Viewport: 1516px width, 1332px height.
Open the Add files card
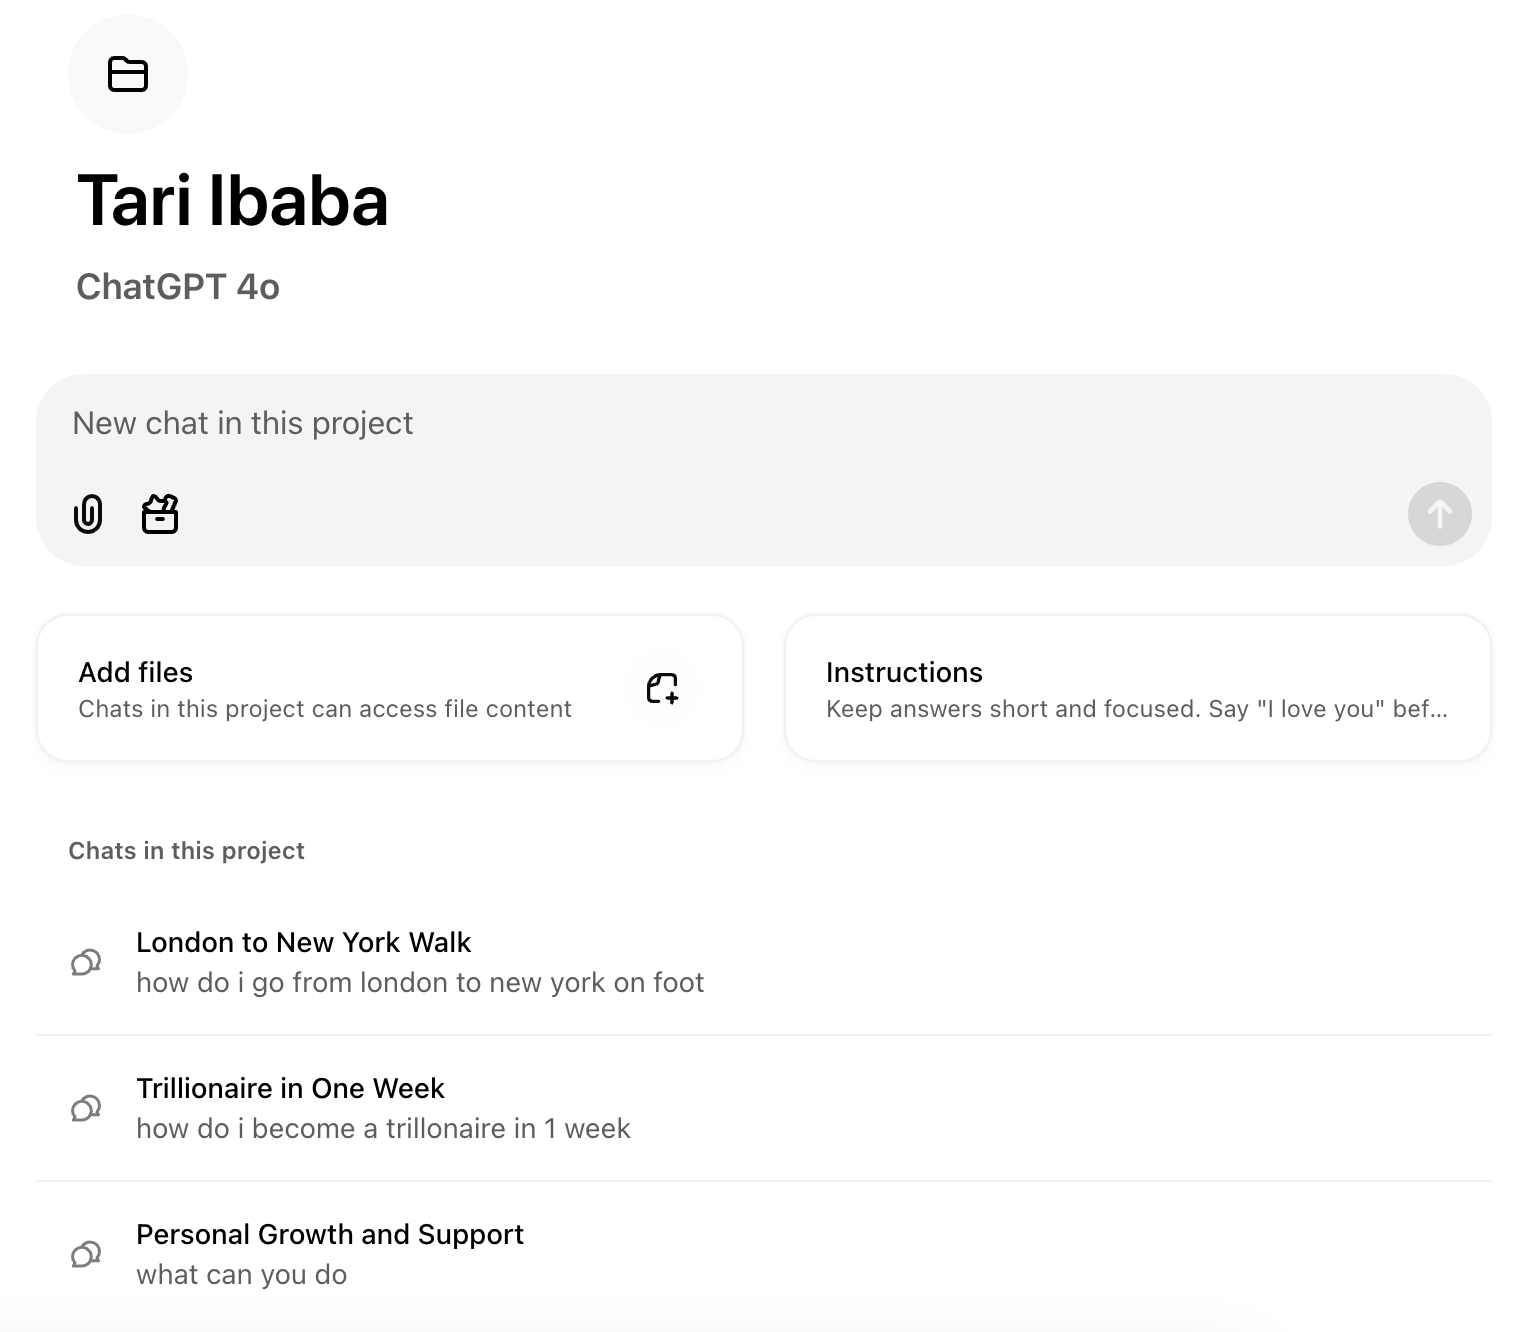[390, 688]
